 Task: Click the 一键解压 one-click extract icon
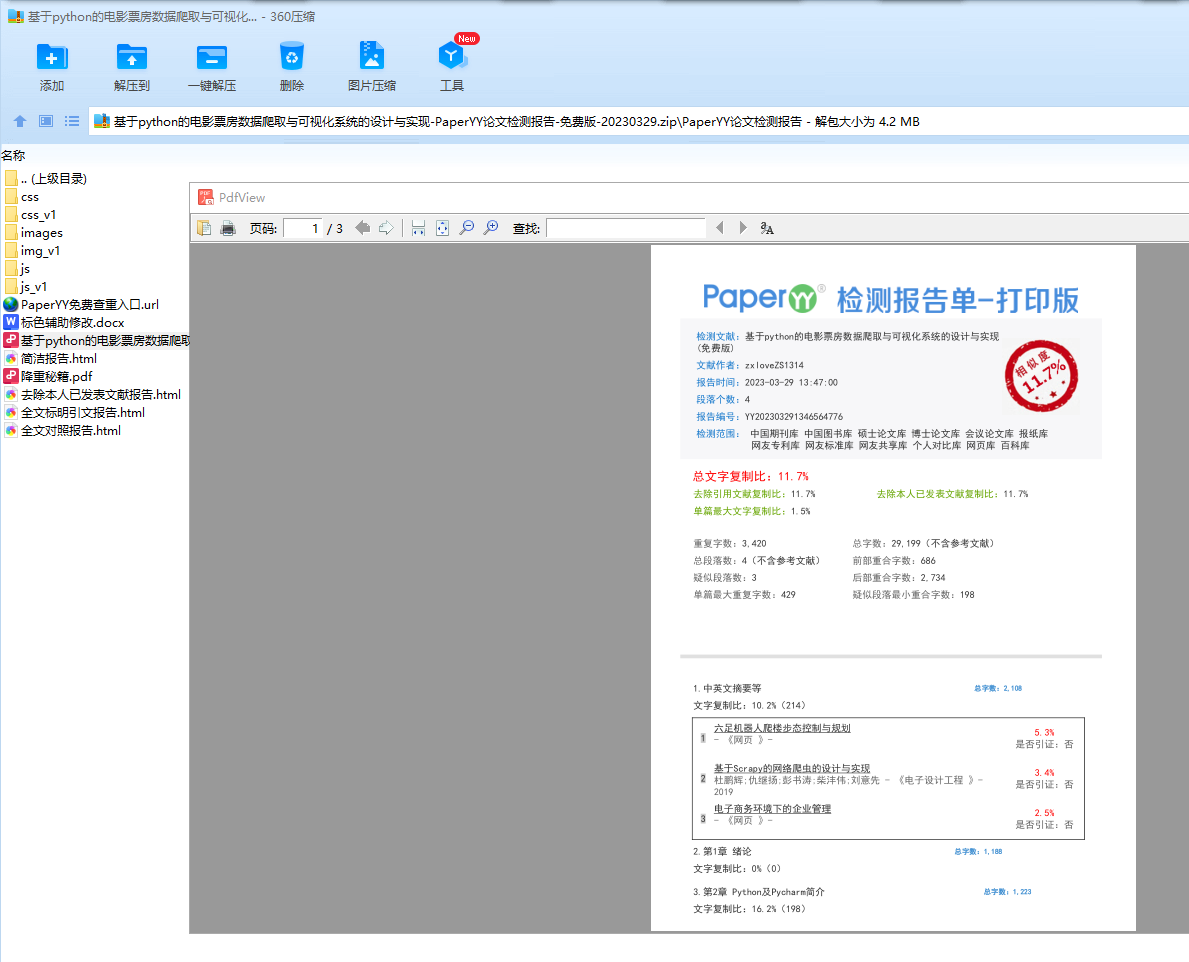click(x=212, y=58)
